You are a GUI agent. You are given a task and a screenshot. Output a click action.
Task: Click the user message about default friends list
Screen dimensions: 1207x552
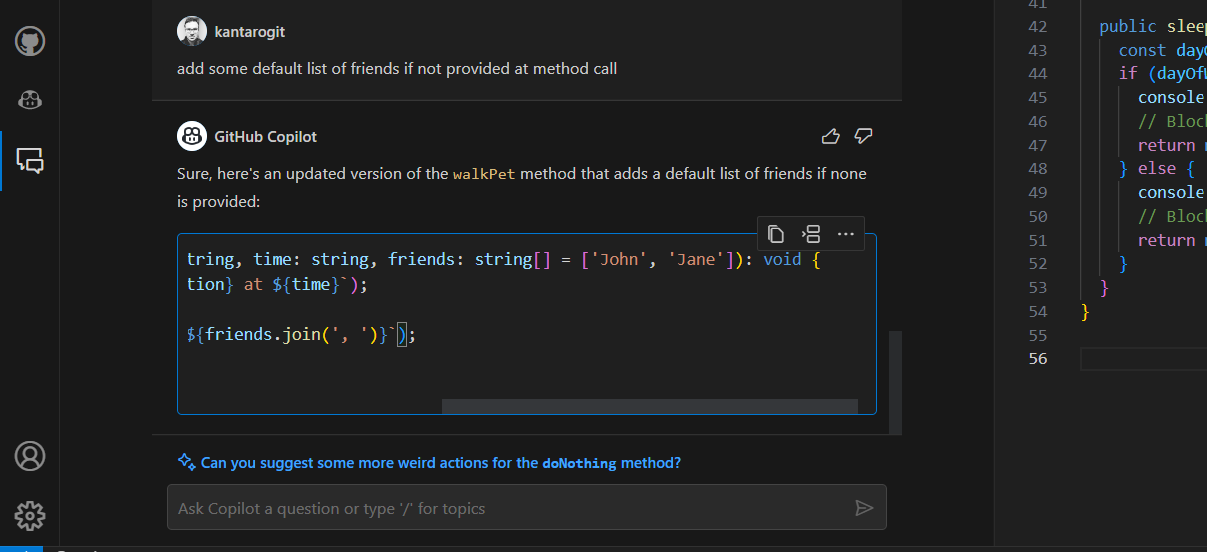397,69
